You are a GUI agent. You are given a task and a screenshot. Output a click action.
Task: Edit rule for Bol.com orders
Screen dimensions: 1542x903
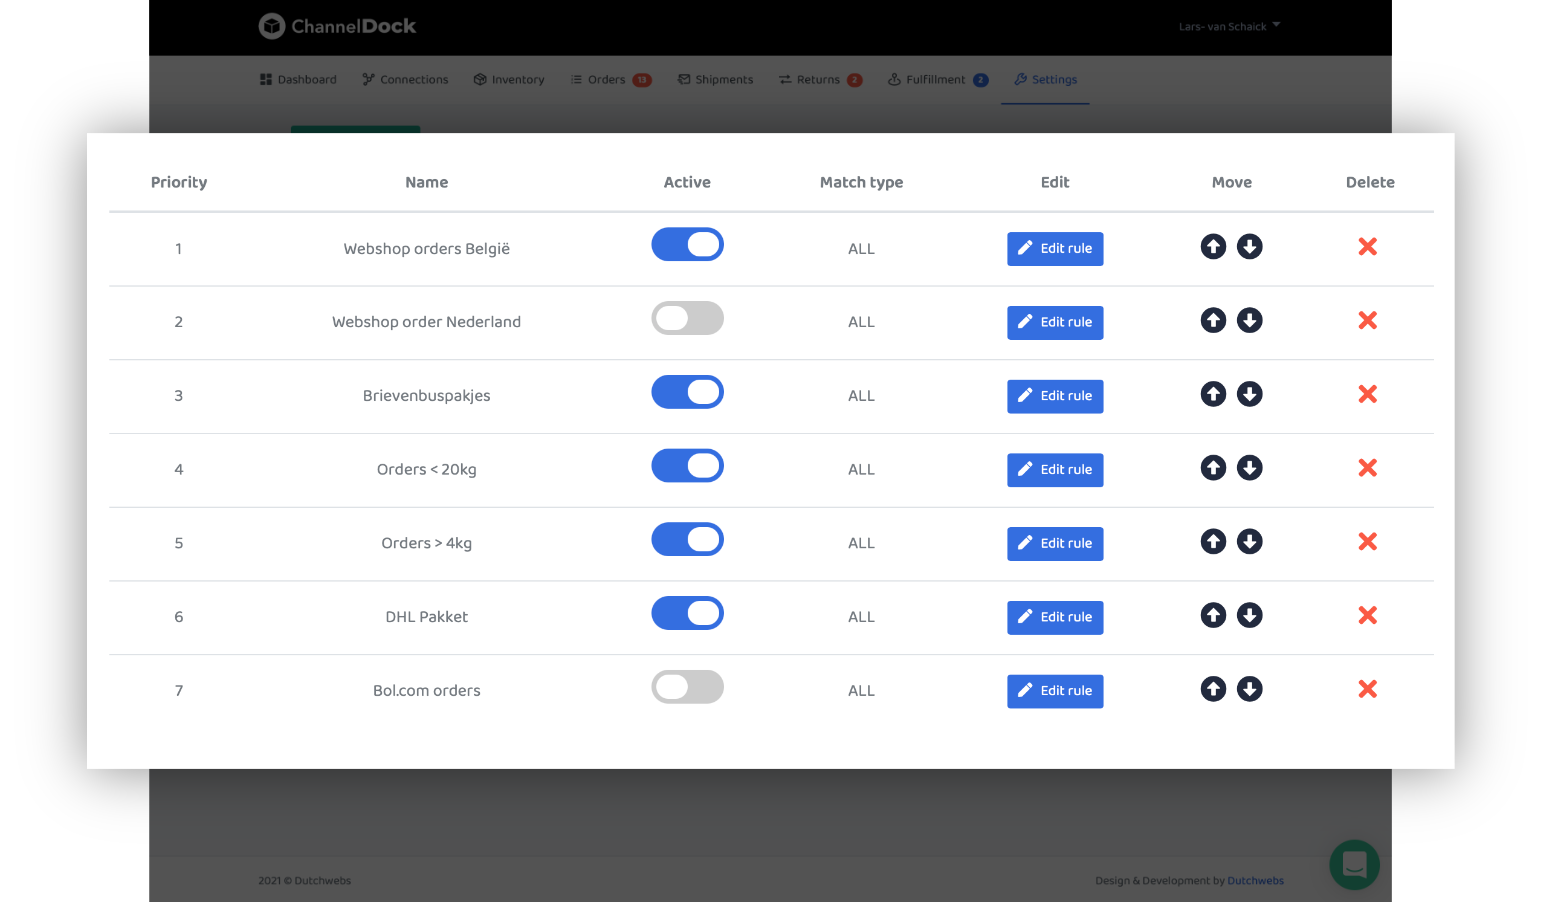[x=1055, y=691]
